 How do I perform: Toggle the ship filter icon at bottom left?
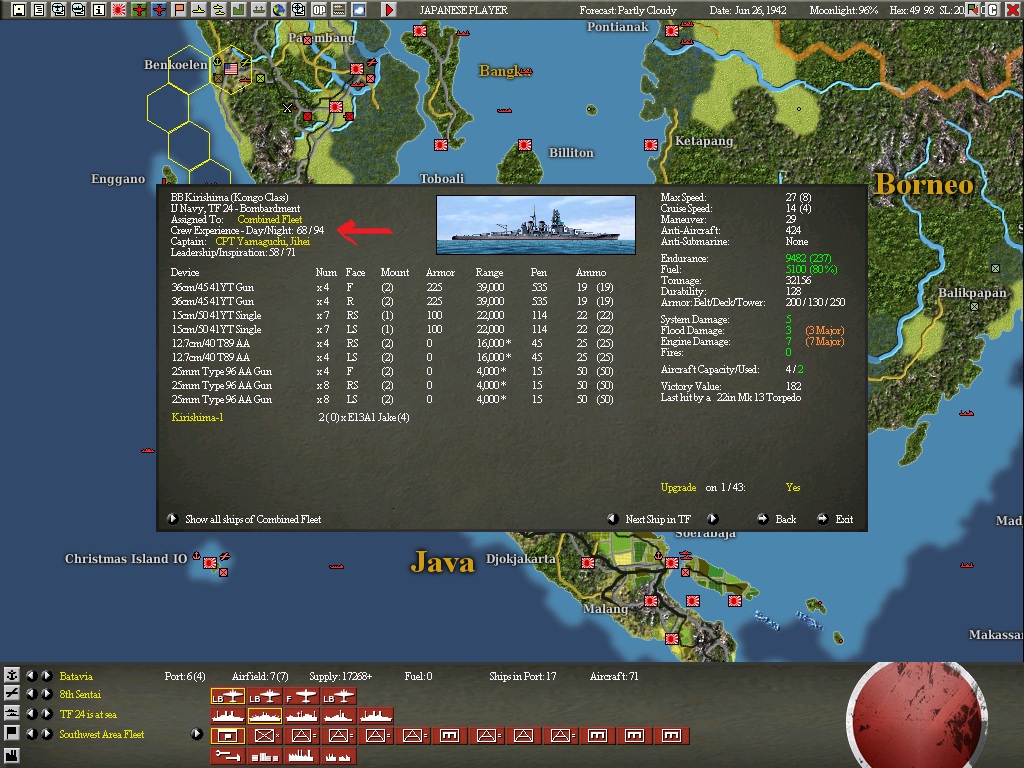tap(12, 712)
